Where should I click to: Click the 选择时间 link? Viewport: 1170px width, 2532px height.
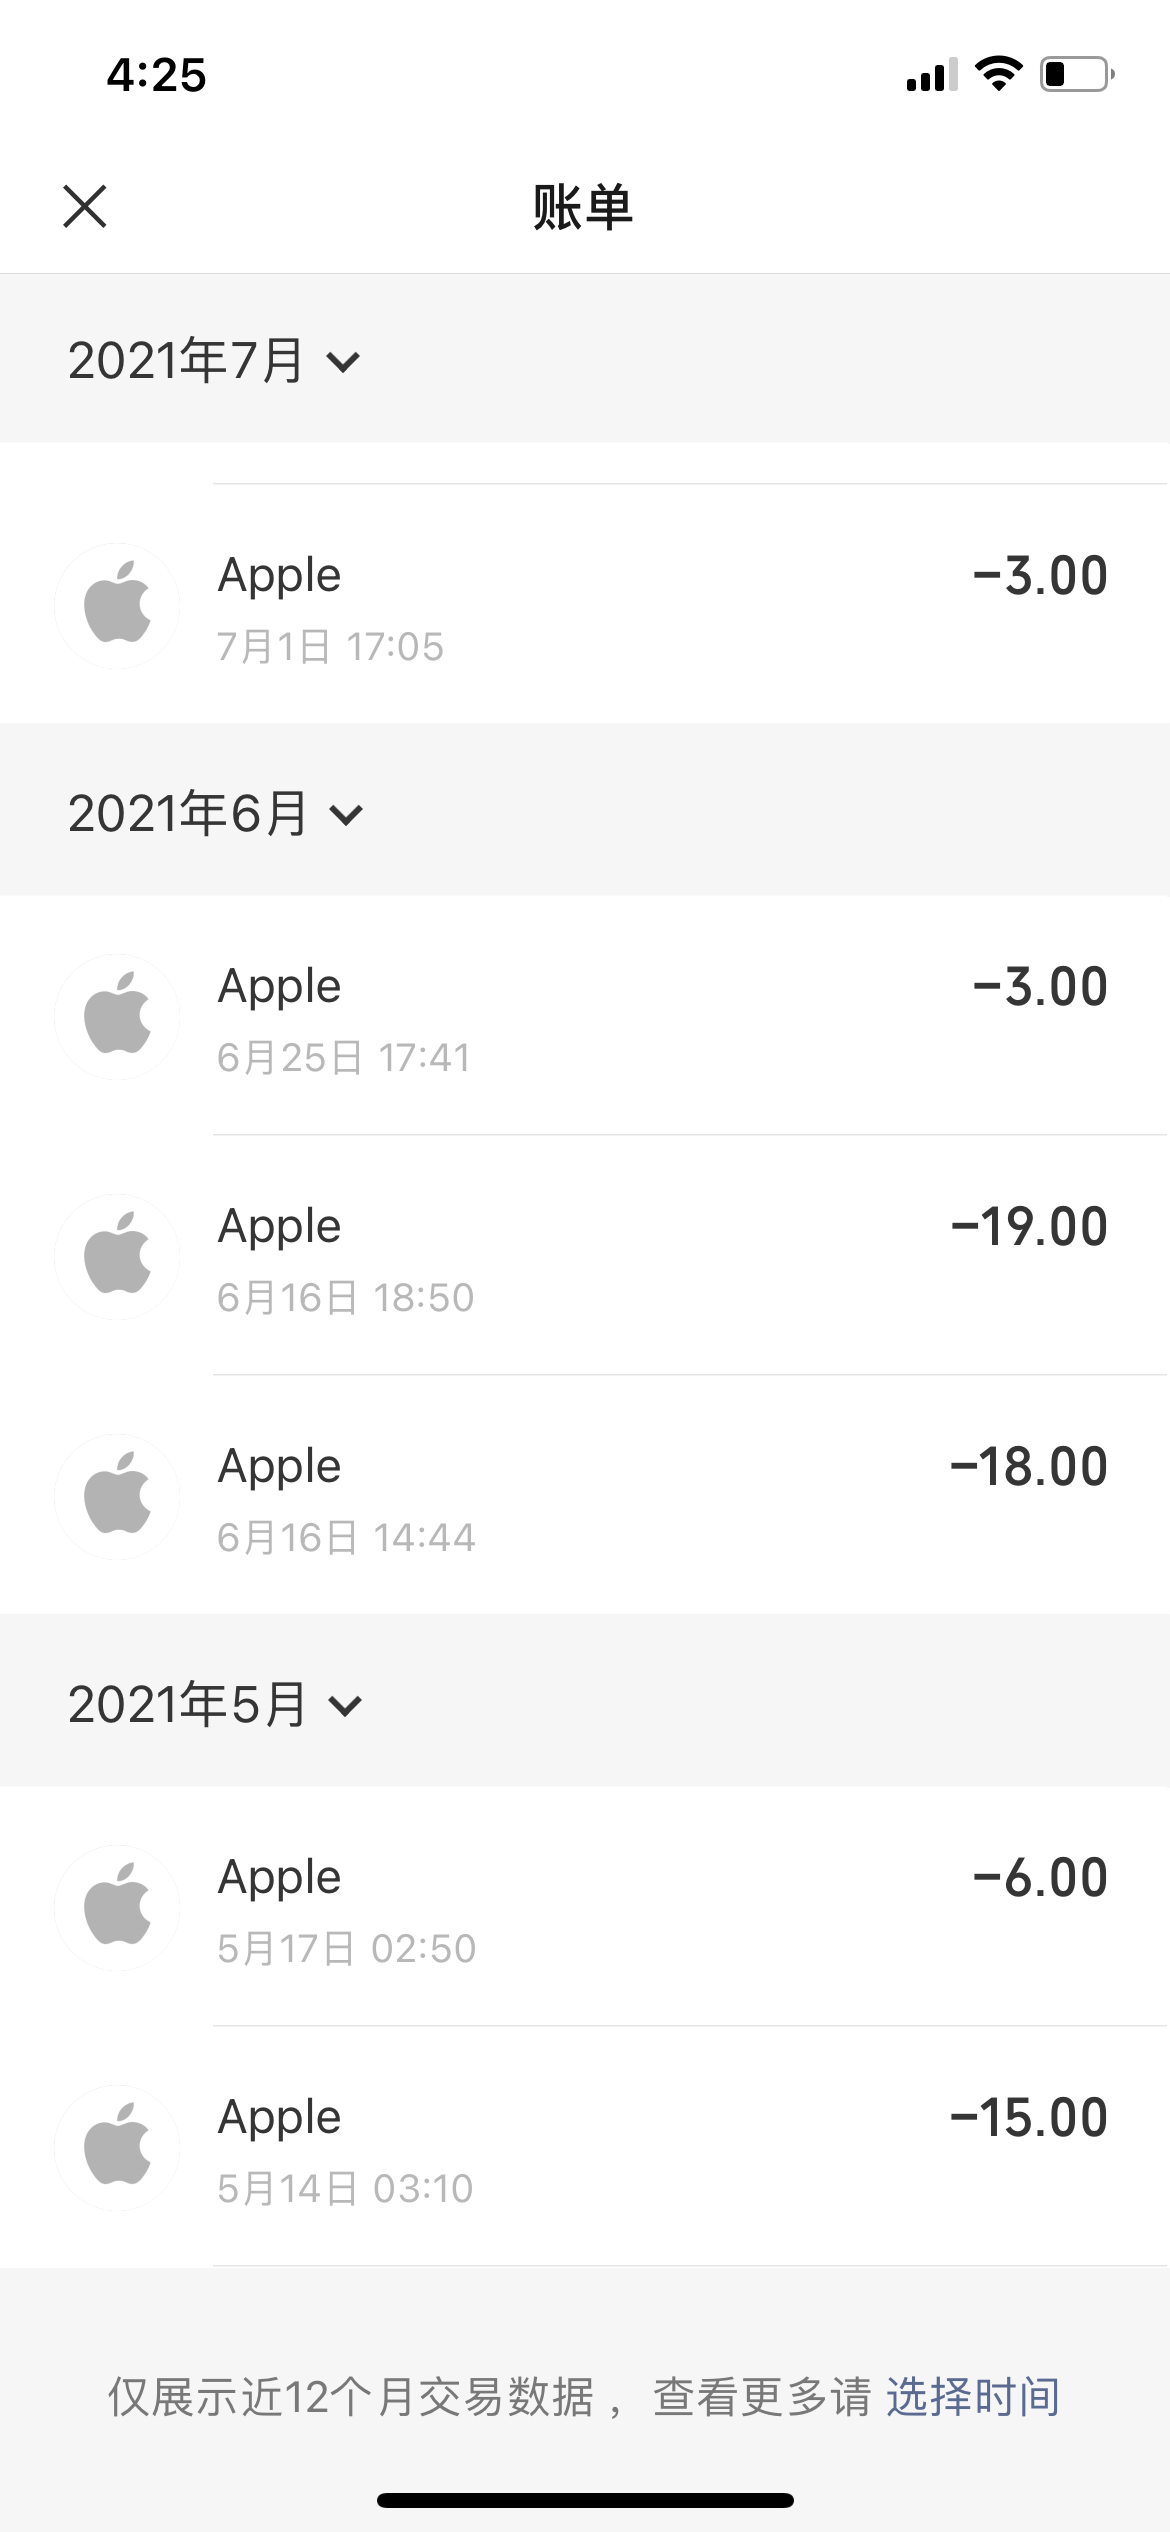tap(973, 2397)
